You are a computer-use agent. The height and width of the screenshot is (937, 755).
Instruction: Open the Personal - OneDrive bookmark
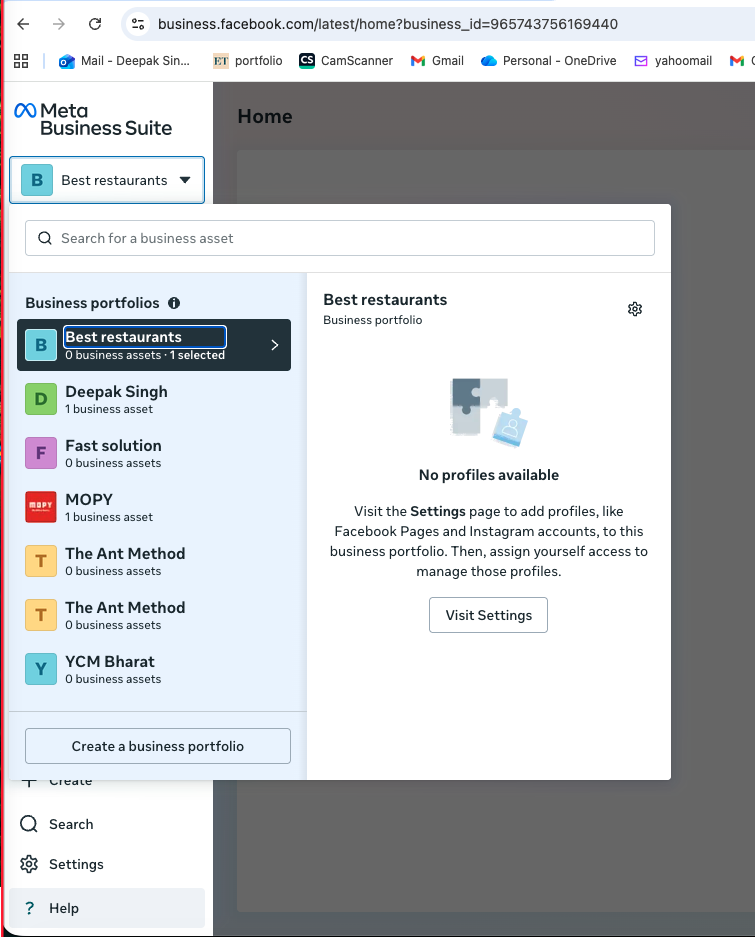click(x=548, y=61)
